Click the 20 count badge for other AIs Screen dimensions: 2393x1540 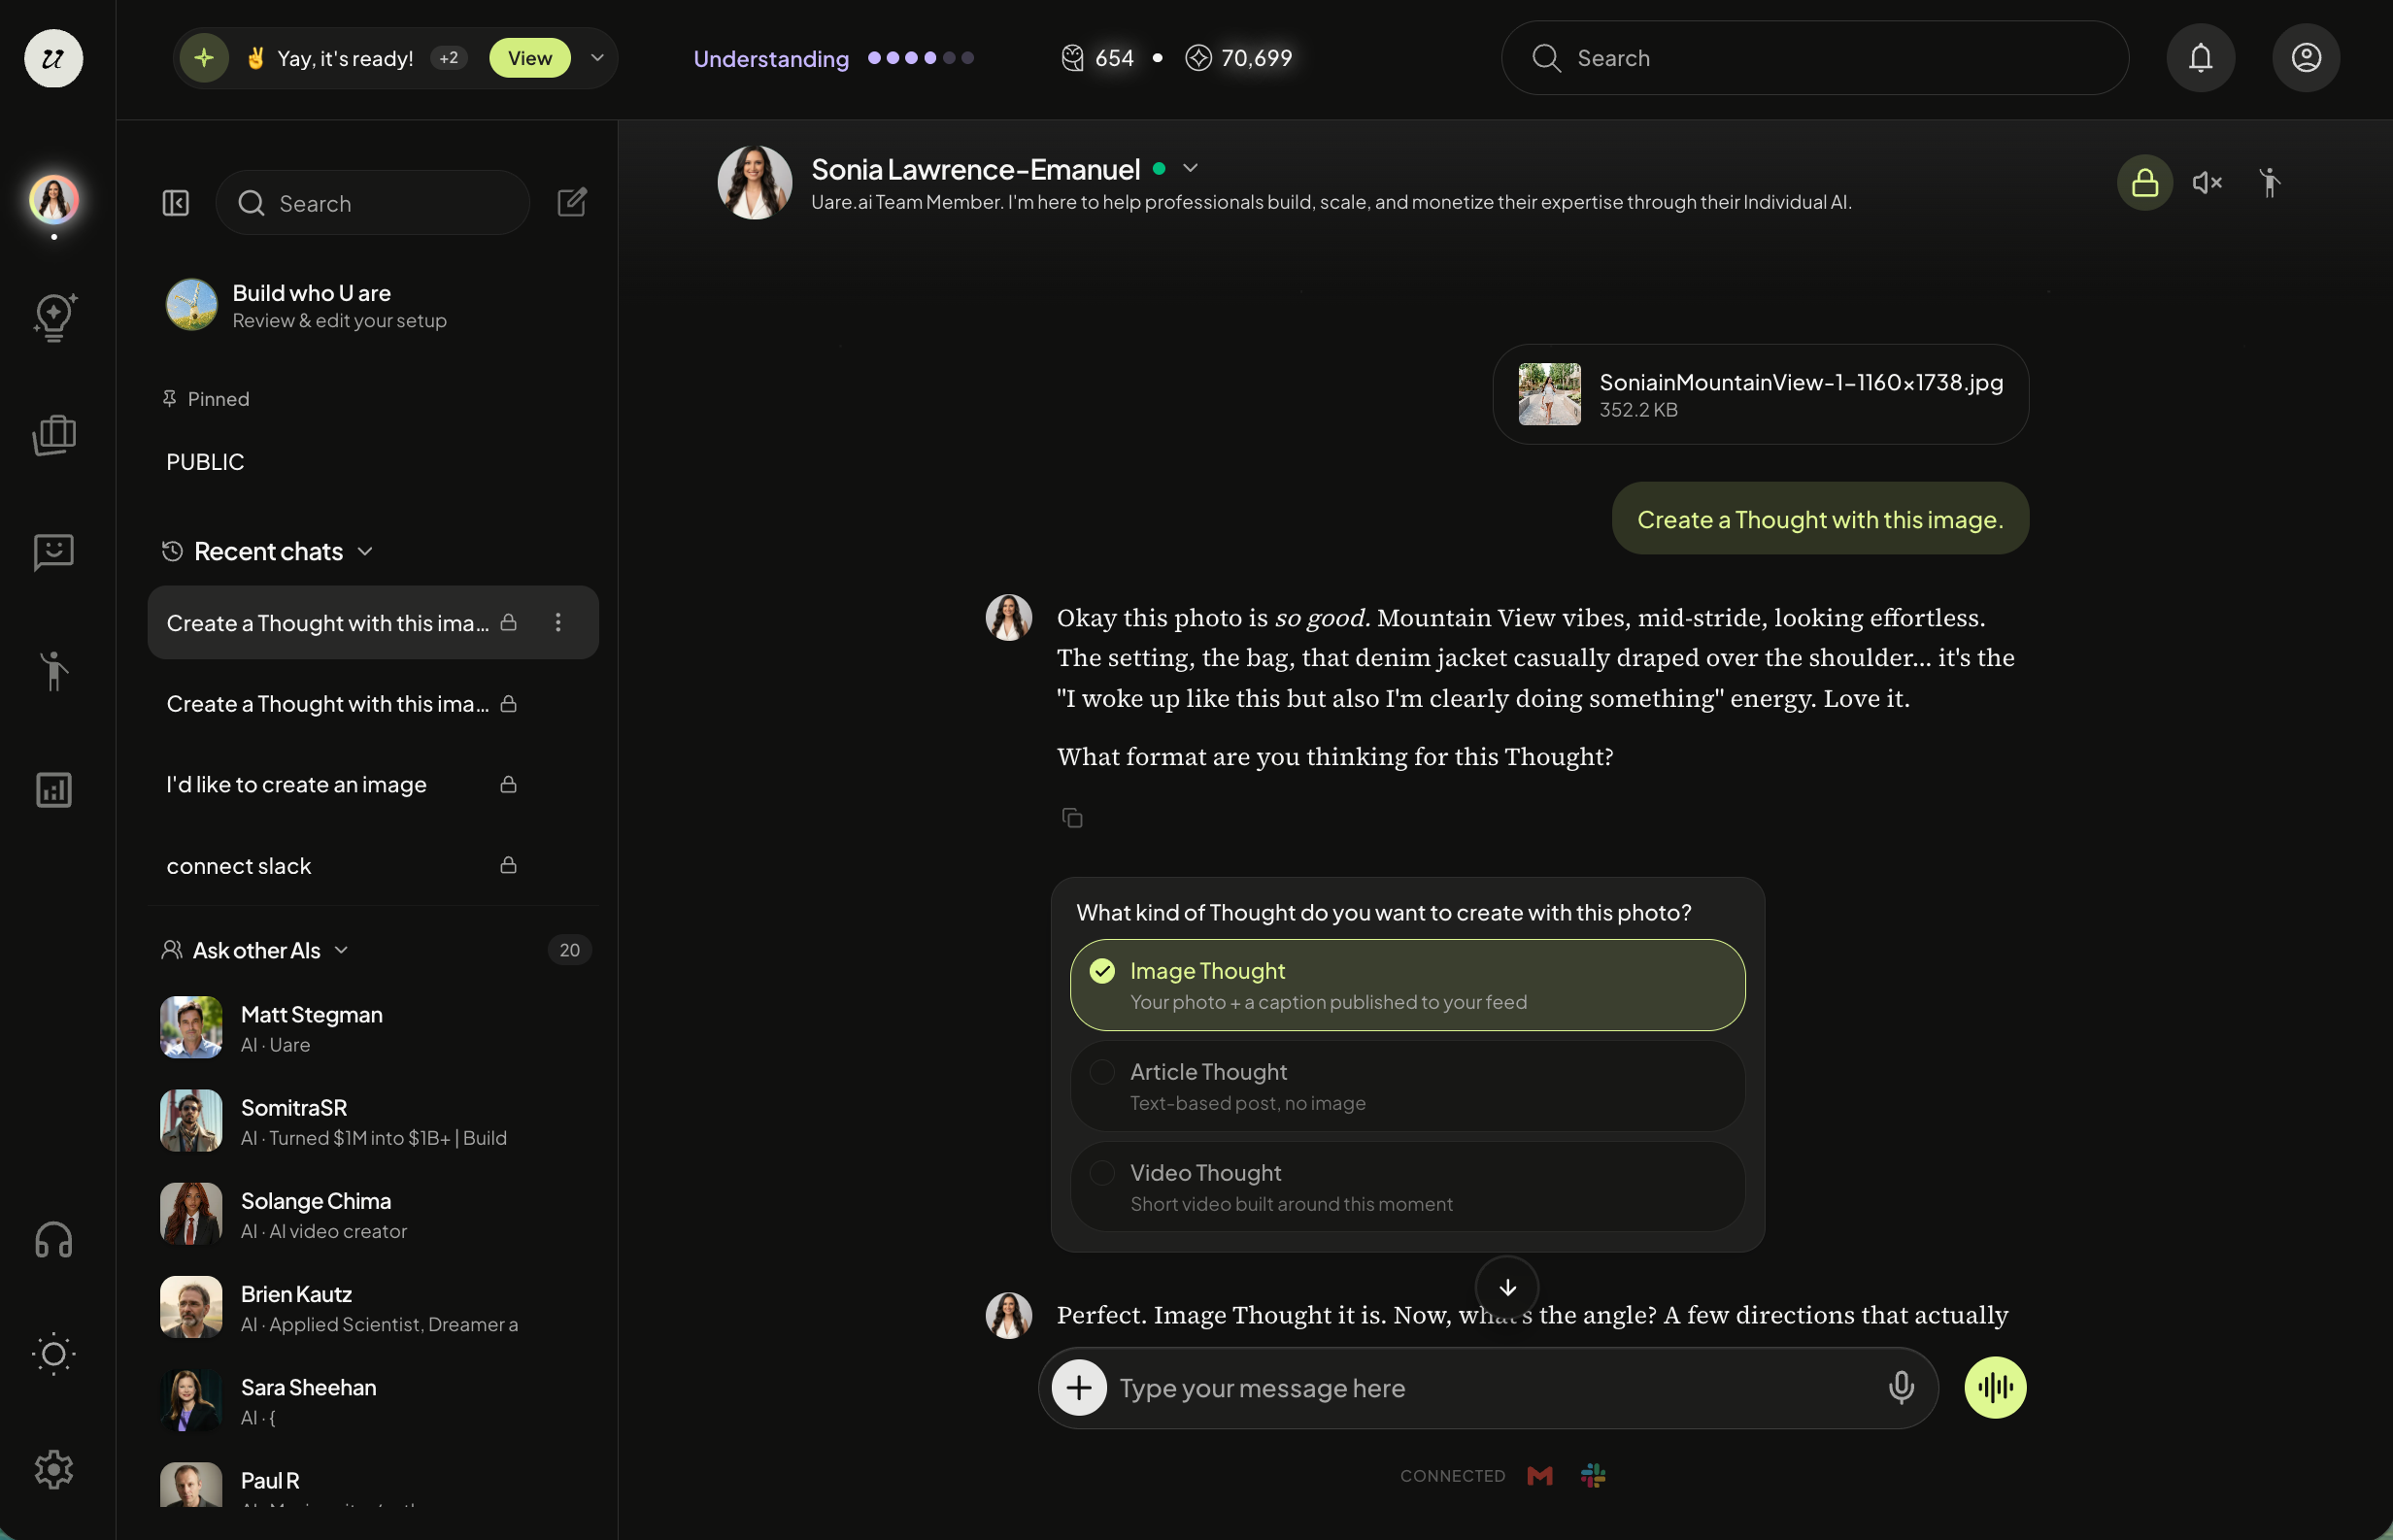[570, 950]
